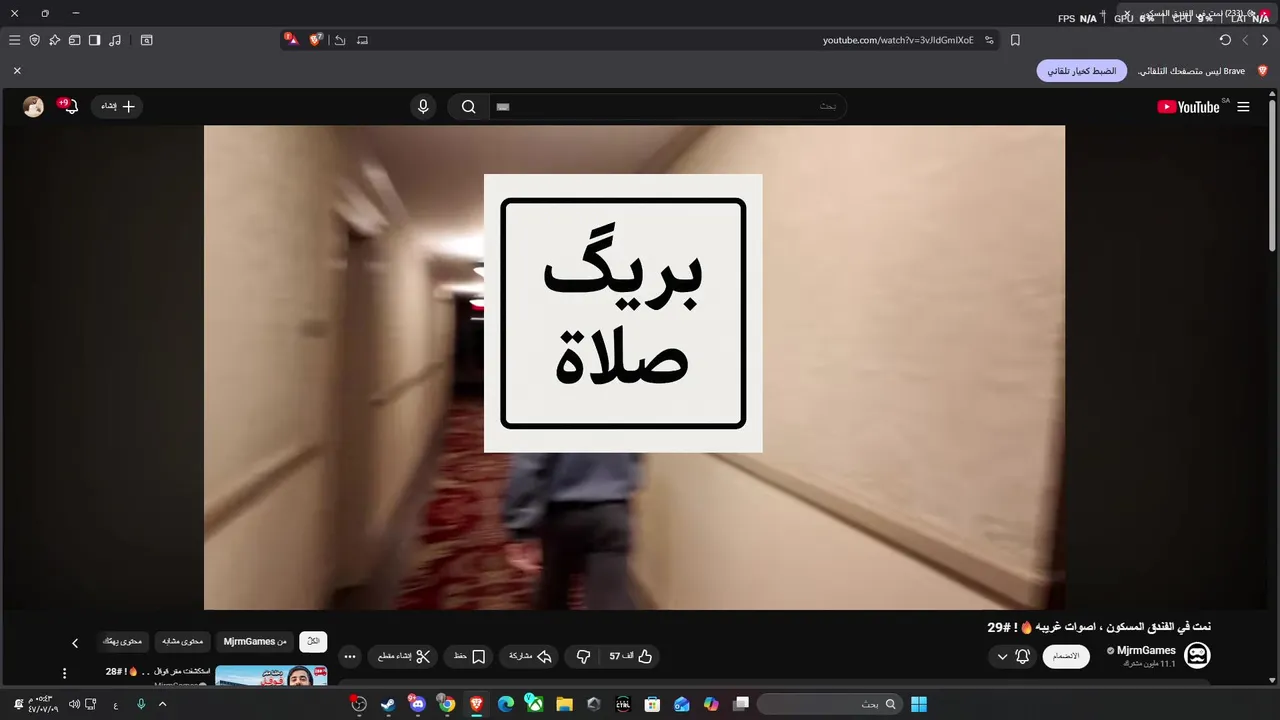Start voice search with the microphone icon
Viewport: 1280px width, 720px height.
pyautogui.click(x=423, y=107)
